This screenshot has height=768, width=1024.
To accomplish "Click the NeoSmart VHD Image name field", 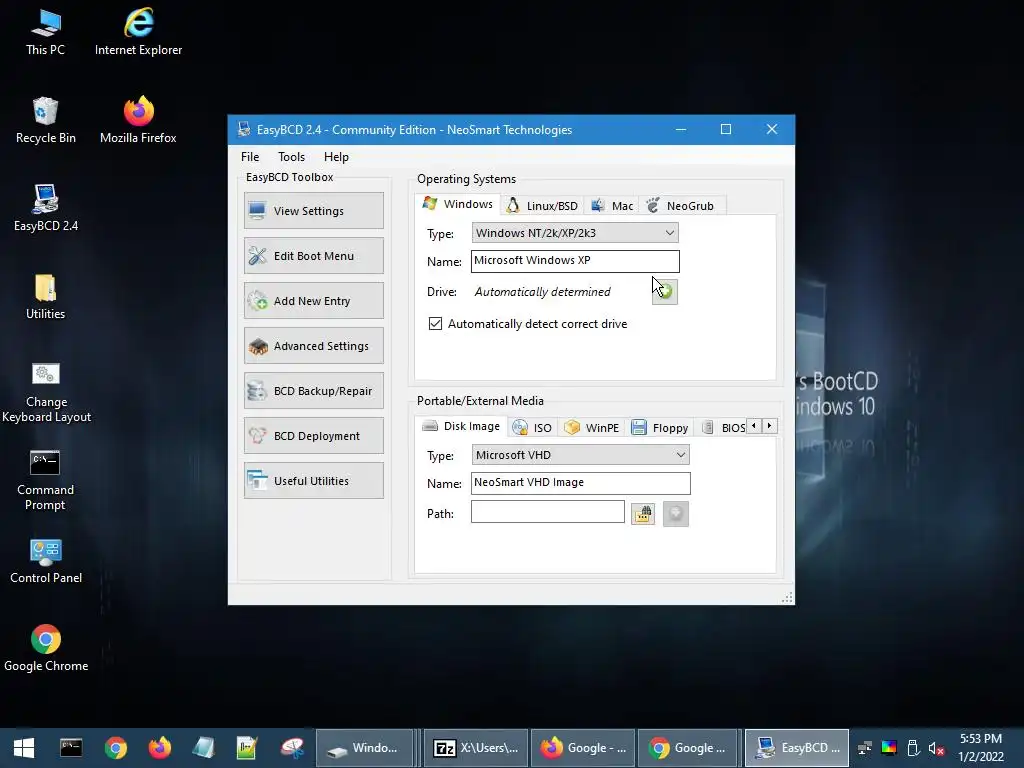I will tap(580, 483).
